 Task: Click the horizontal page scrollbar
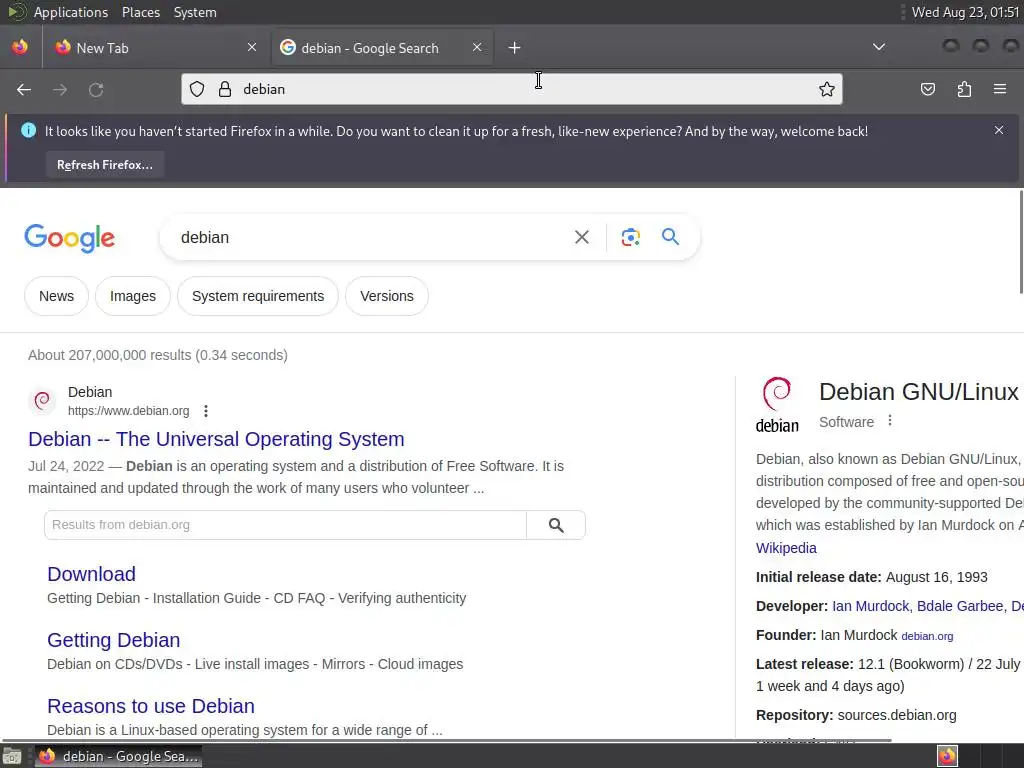pos(447,740)
